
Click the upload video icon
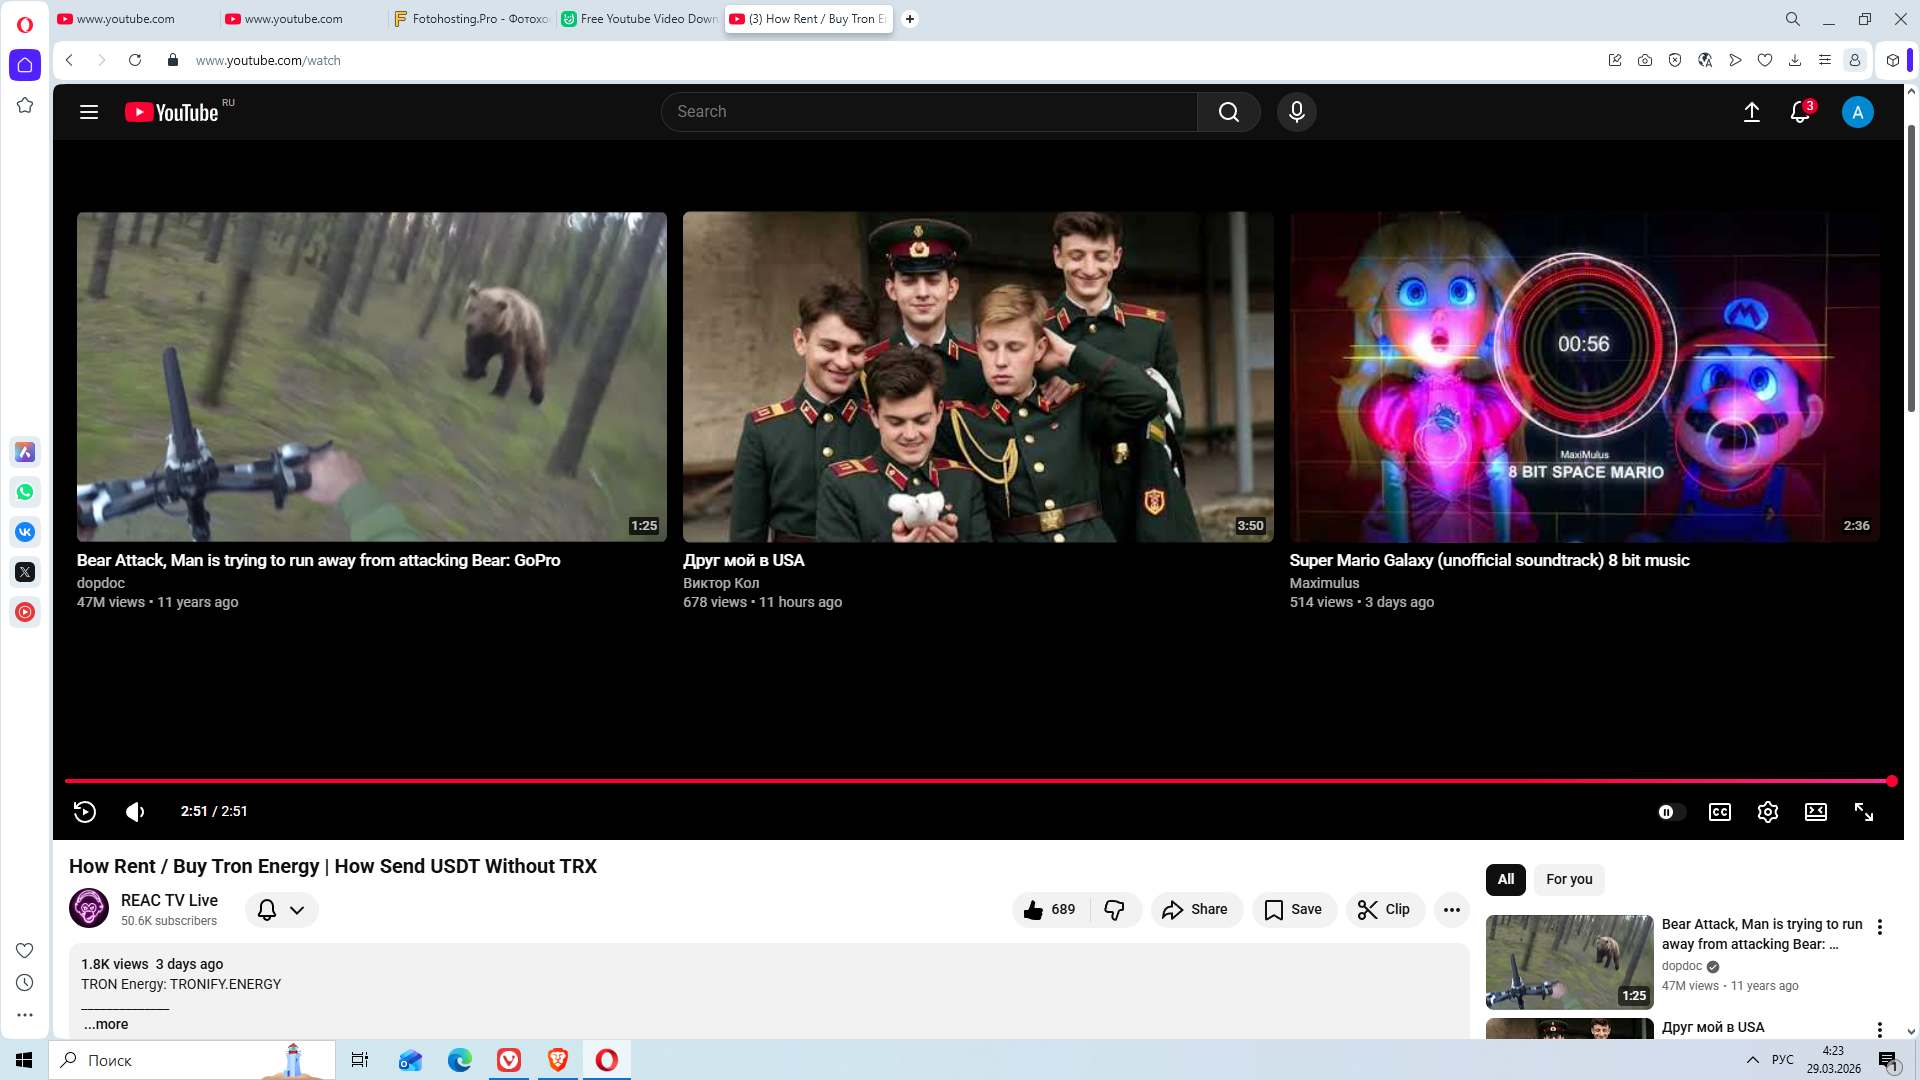(1751, 112)
